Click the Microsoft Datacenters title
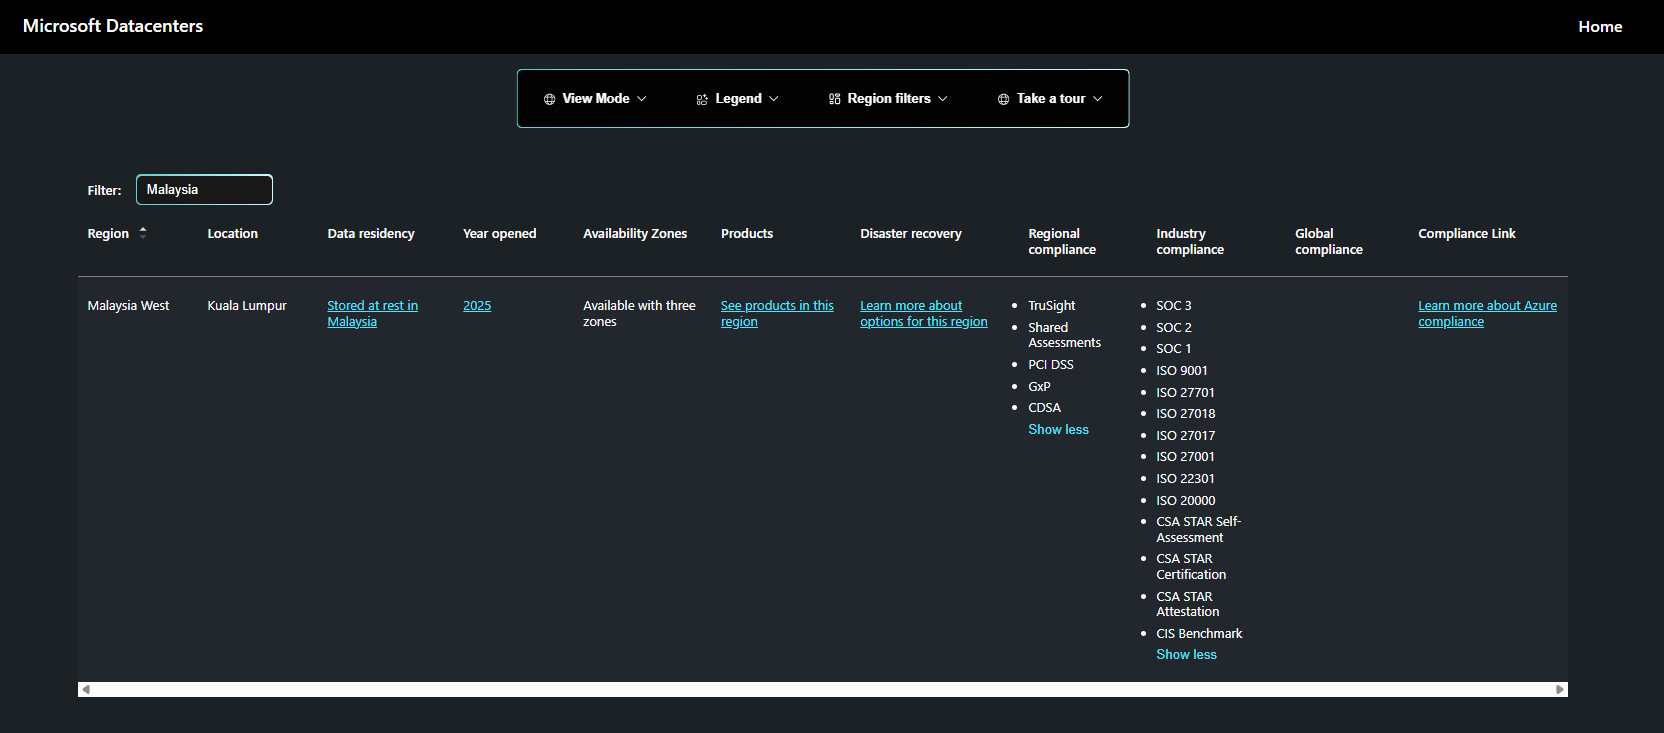 113,26
